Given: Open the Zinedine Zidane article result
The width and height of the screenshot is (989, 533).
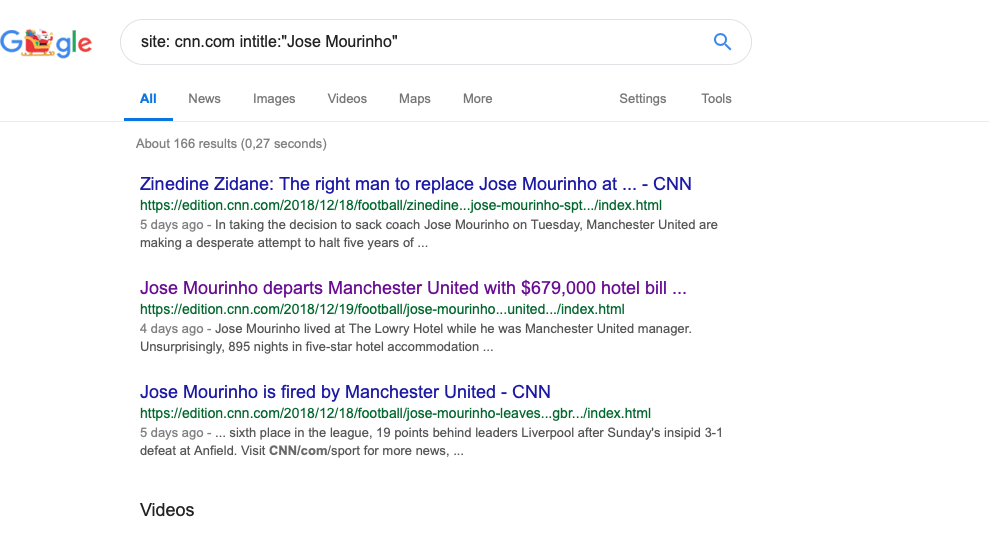Looking at the screenshot, I should point(416,184).
